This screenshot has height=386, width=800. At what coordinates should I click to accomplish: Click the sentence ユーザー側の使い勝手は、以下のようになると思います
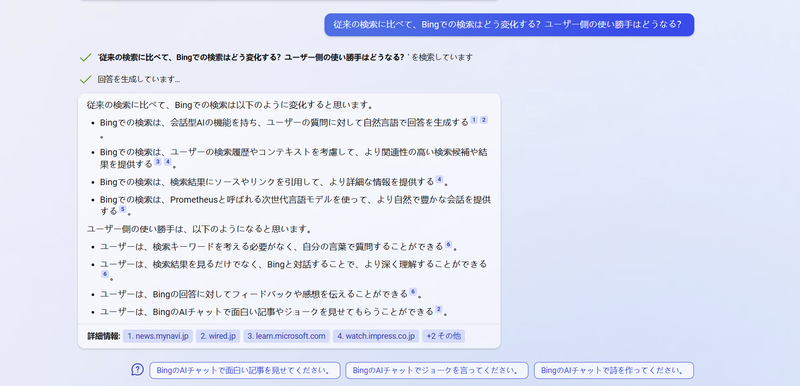pos(199,229)
